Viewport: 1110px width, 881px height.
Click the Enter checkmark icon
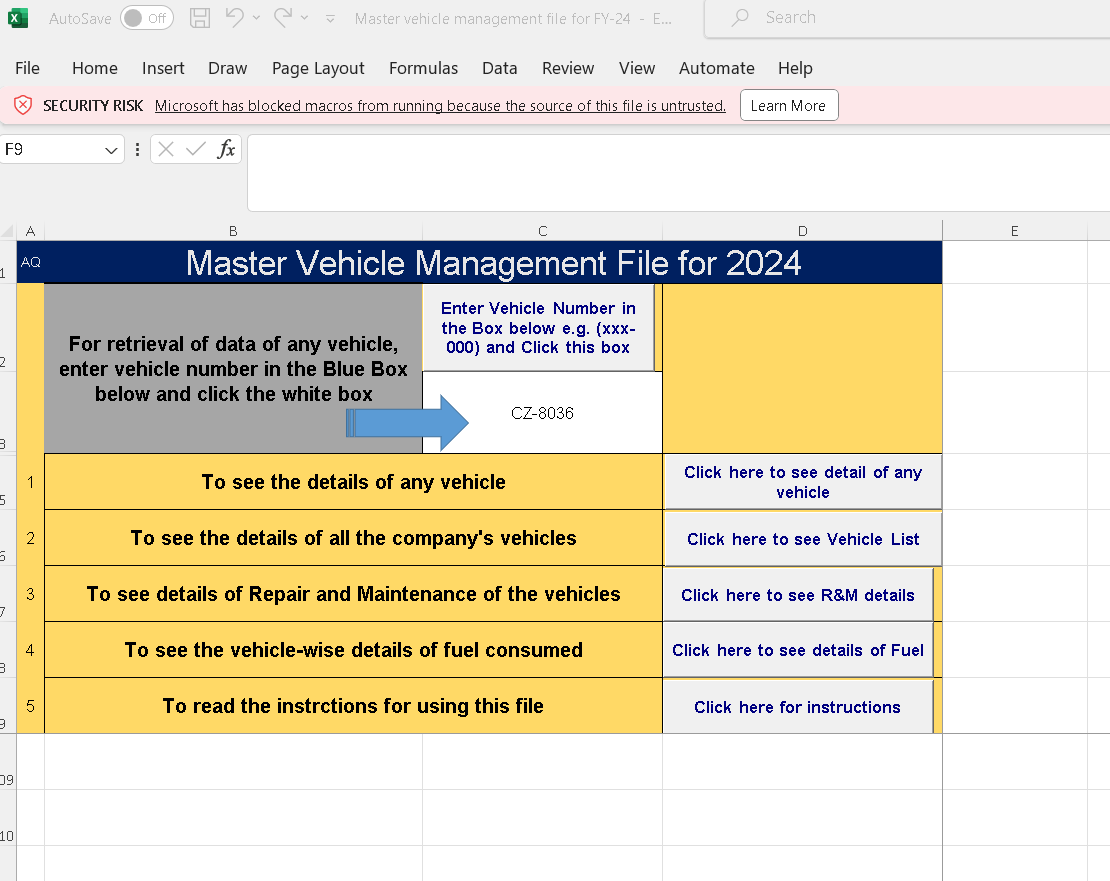coord(195,149)
